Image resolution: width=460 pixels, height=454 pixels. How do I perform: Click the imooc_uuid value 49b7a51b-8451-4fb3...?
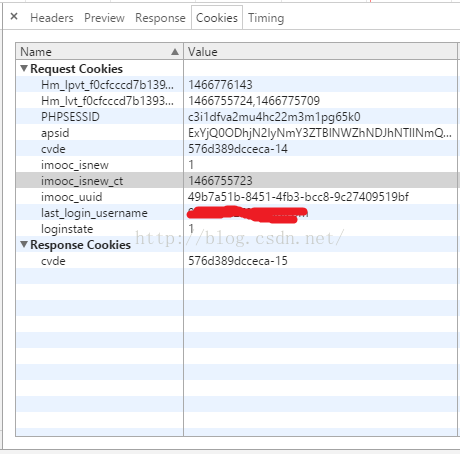tap(298, 197)
